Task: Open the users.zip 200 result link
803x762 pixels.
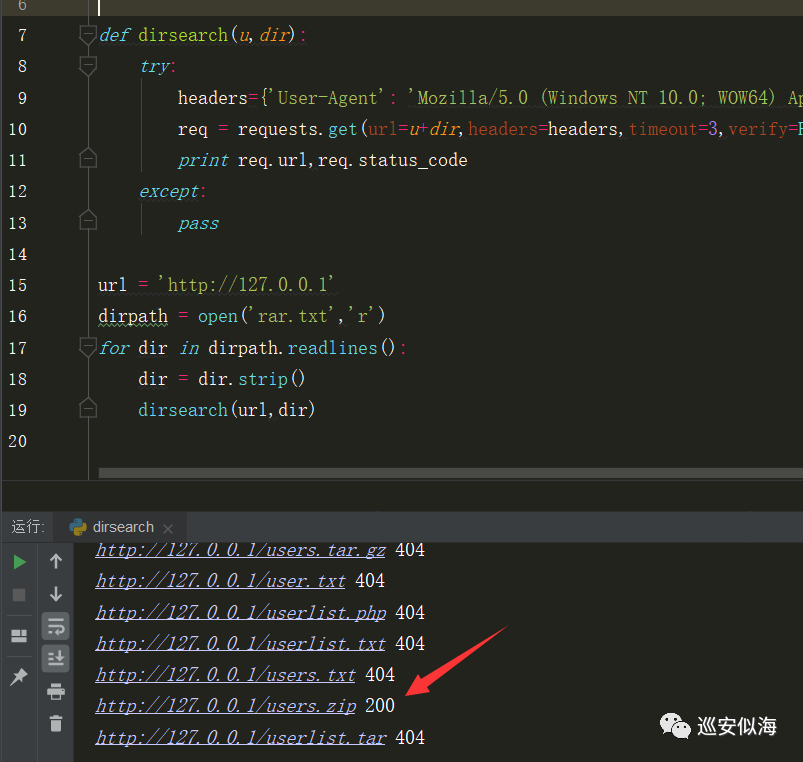Action: pos(226,706)
